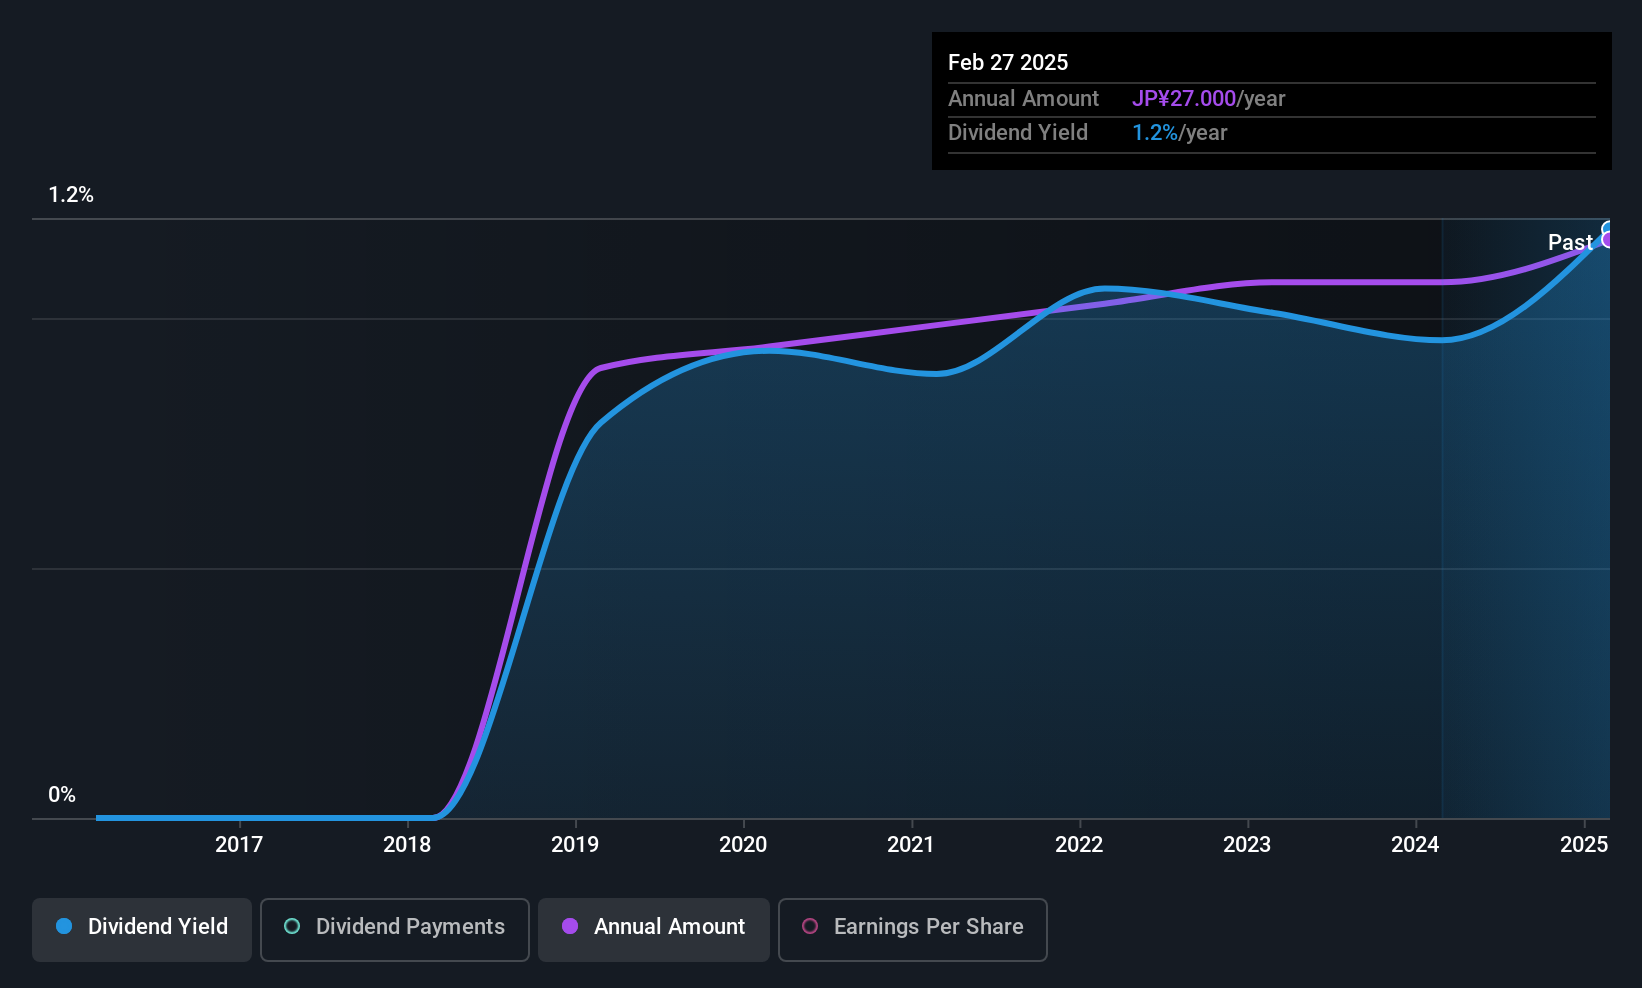This screenshot has height=988, width=1642.
Task: Select the 2017 x-axis label
Action: tap(239, 844)
